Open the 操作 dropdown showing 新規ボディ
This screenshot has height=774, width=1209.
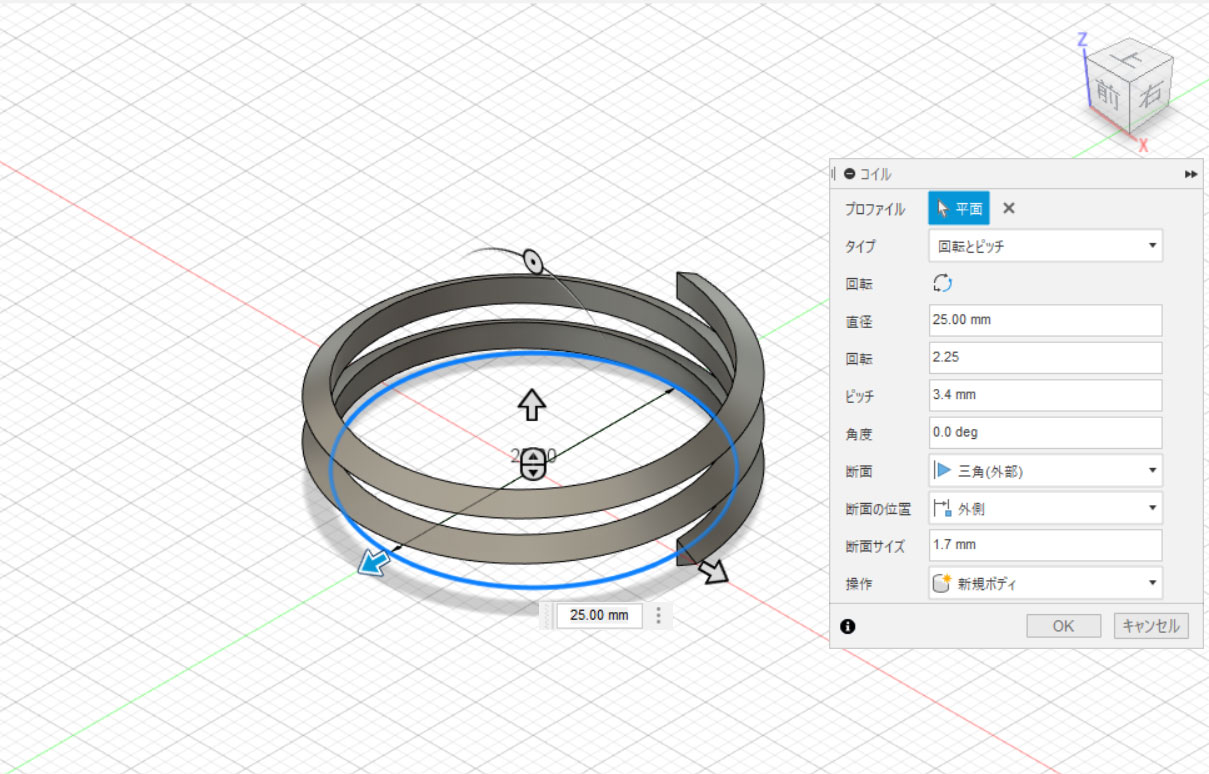point(1046,583)
